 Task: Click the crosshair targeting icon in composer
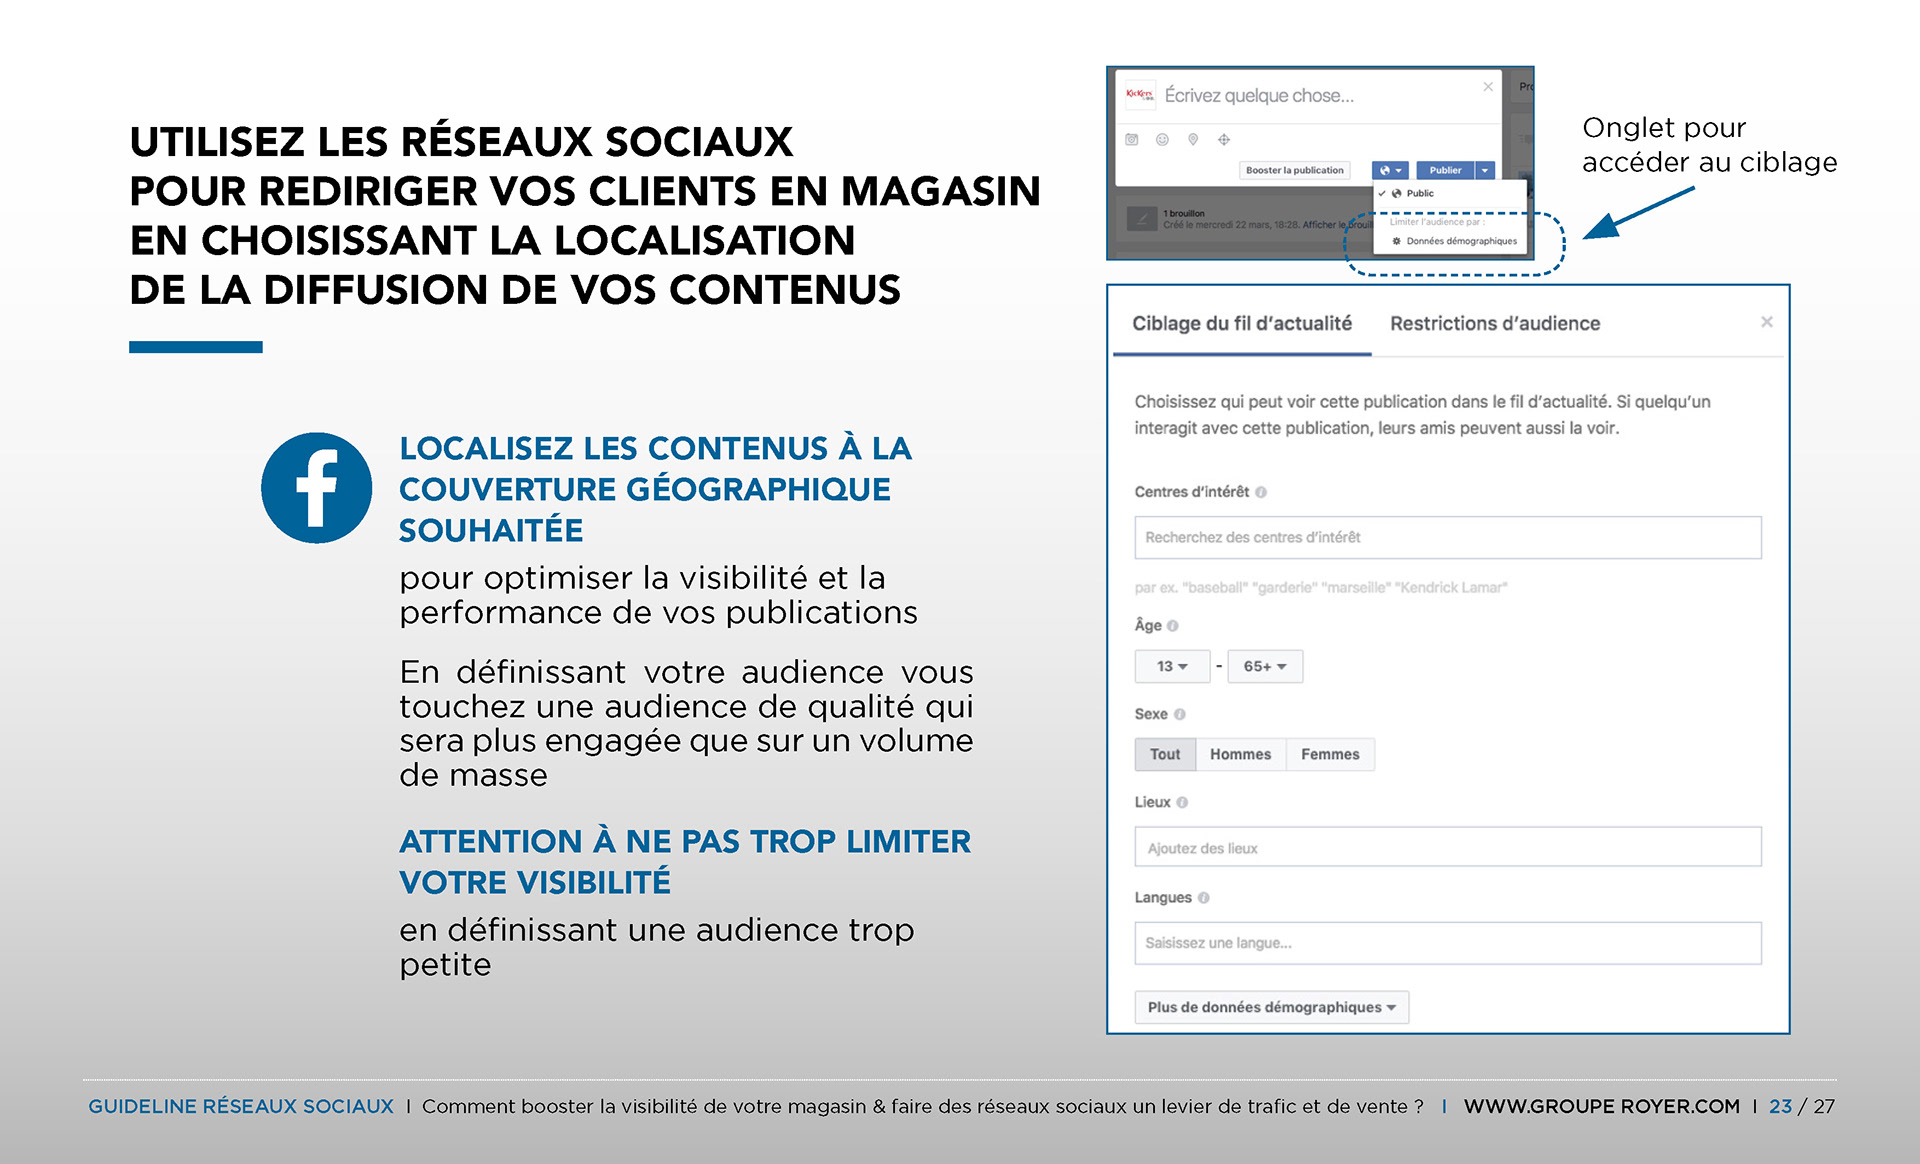click(1224, 140)
